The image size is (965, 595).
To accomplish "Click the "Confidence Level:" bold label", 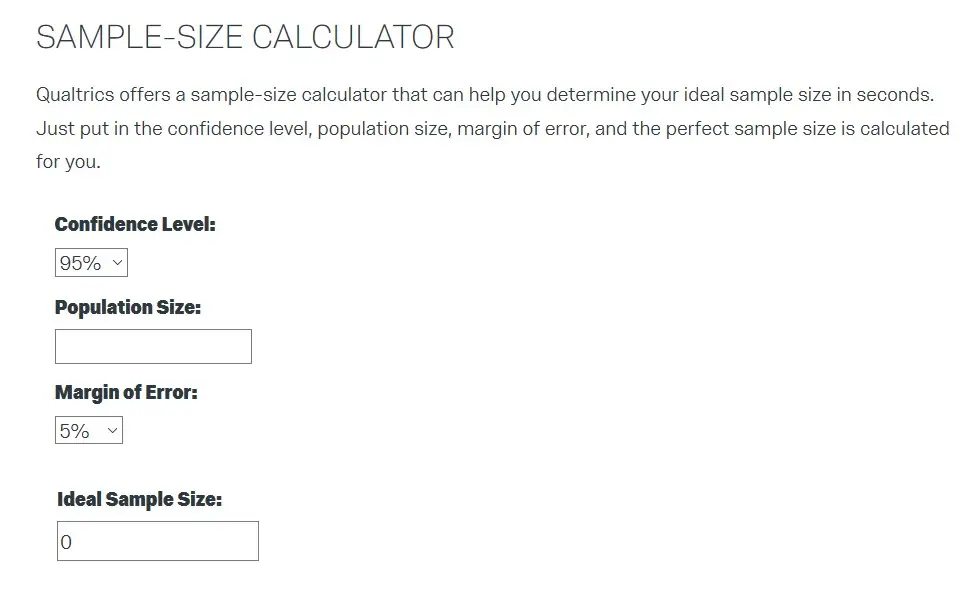I will [x=135, y=224].
